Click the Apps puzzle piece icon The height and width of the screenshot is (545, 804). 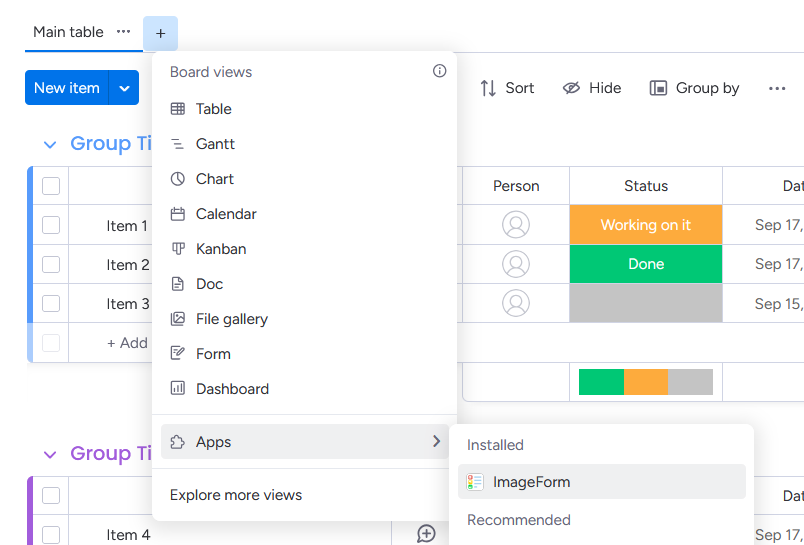177,442
